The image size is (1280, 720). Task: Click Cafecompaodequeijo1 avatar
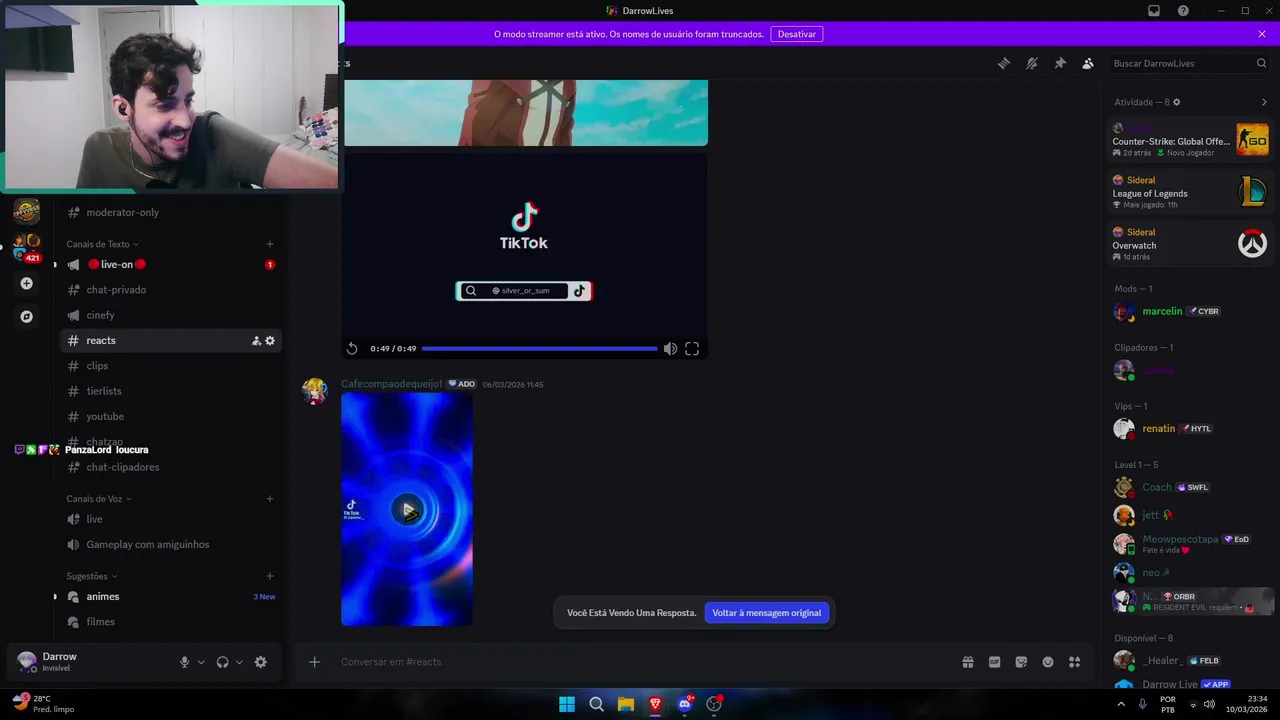click(x=315, y=391)
